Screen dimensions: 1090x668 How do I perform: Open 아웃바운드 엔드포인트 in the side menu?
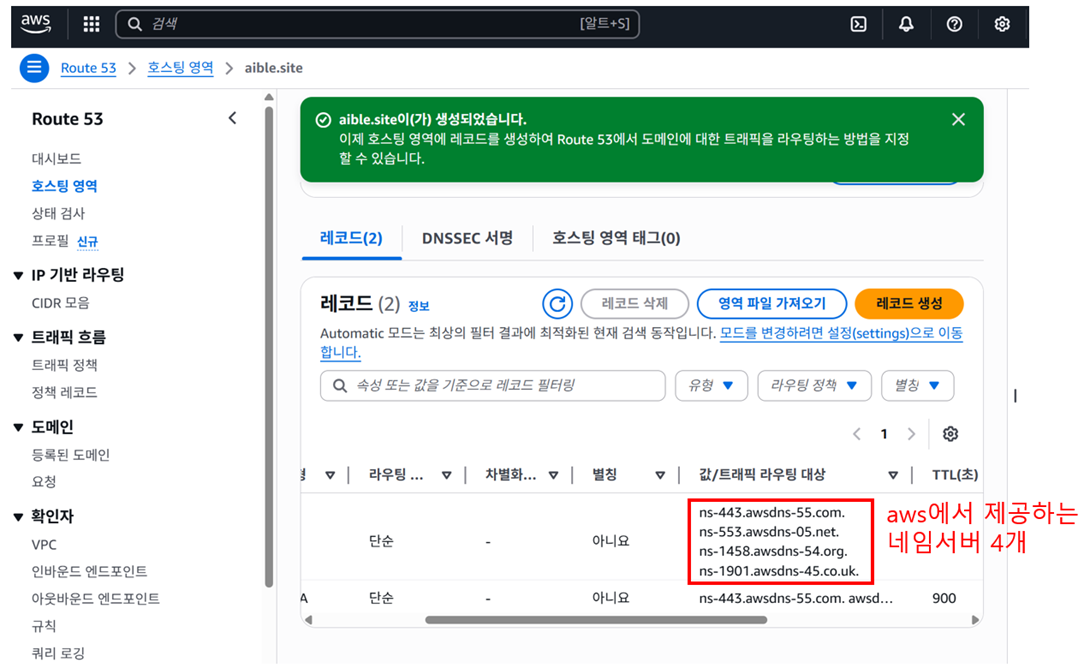[x=95, y=598]
